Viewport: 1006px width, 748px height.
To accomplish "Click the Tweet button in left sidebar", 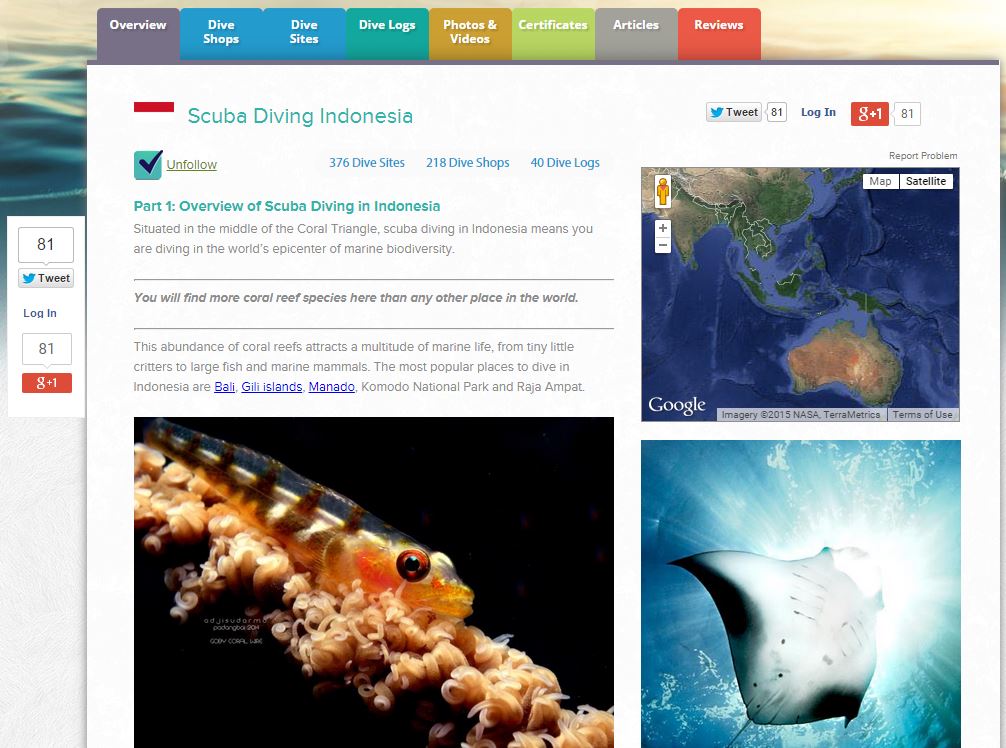I will [46, 278].
